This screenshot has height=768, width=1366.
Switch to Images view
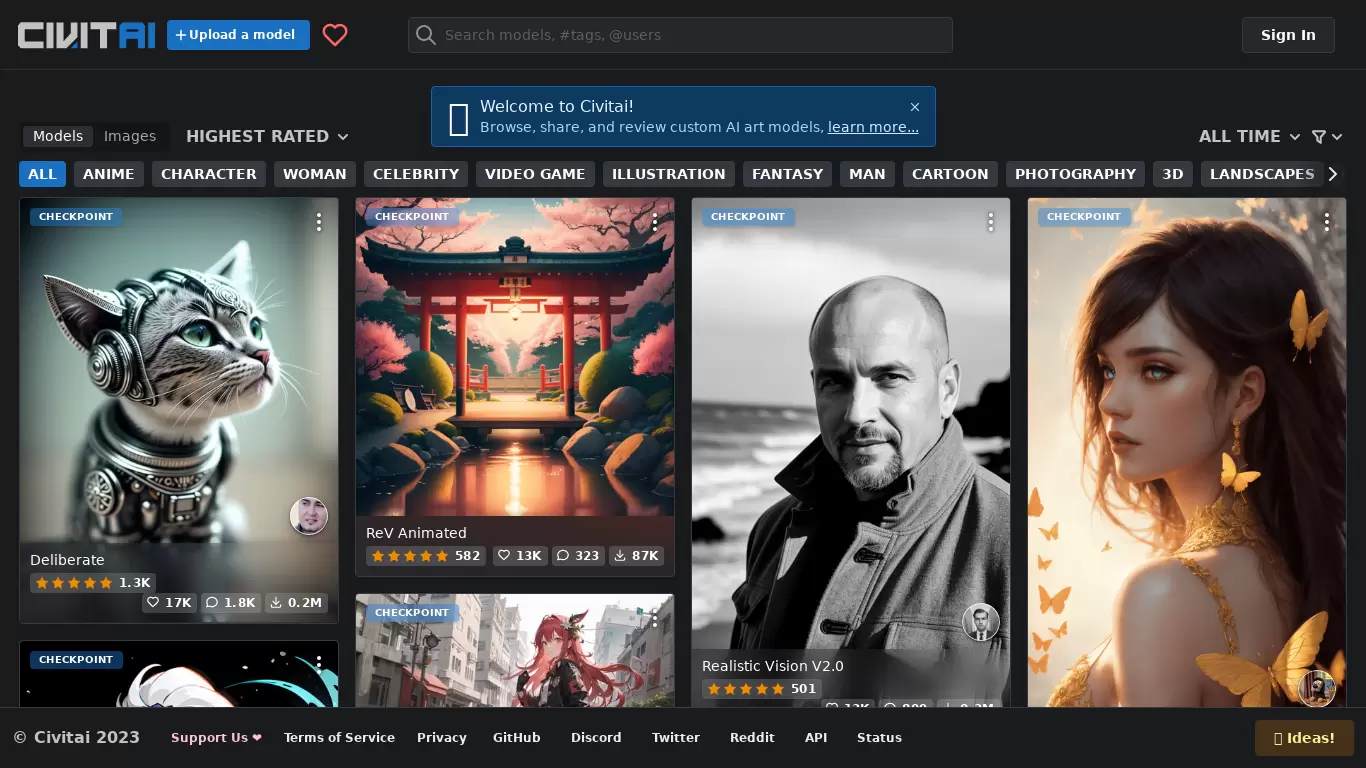[x=130, y=136]
